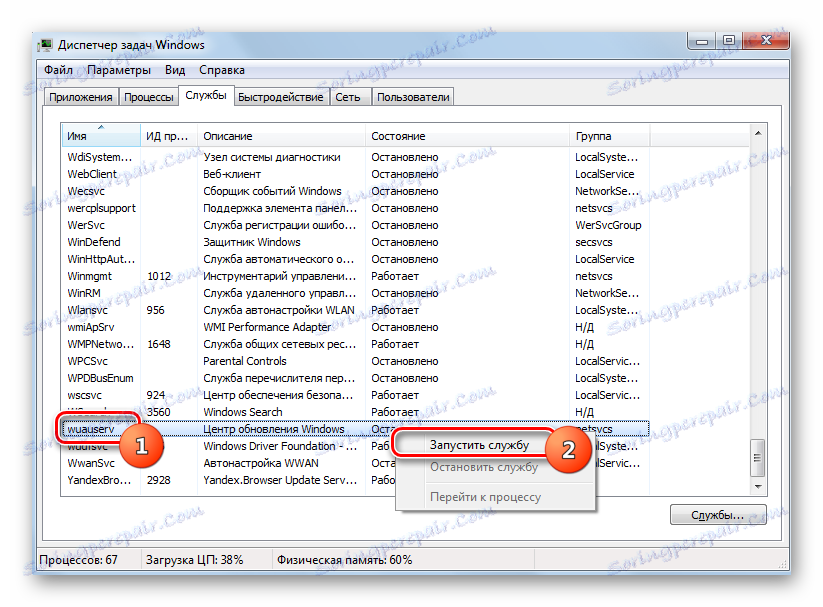
Task: Select the Службы tab
Action: pos(206,96)
